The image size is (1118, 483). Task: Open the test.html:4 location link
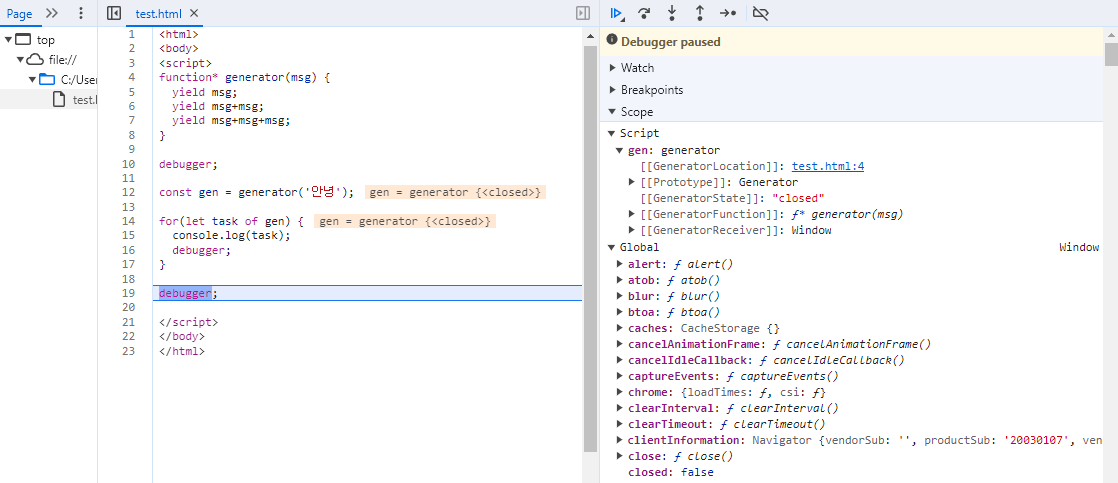click(x=828, y=166)
